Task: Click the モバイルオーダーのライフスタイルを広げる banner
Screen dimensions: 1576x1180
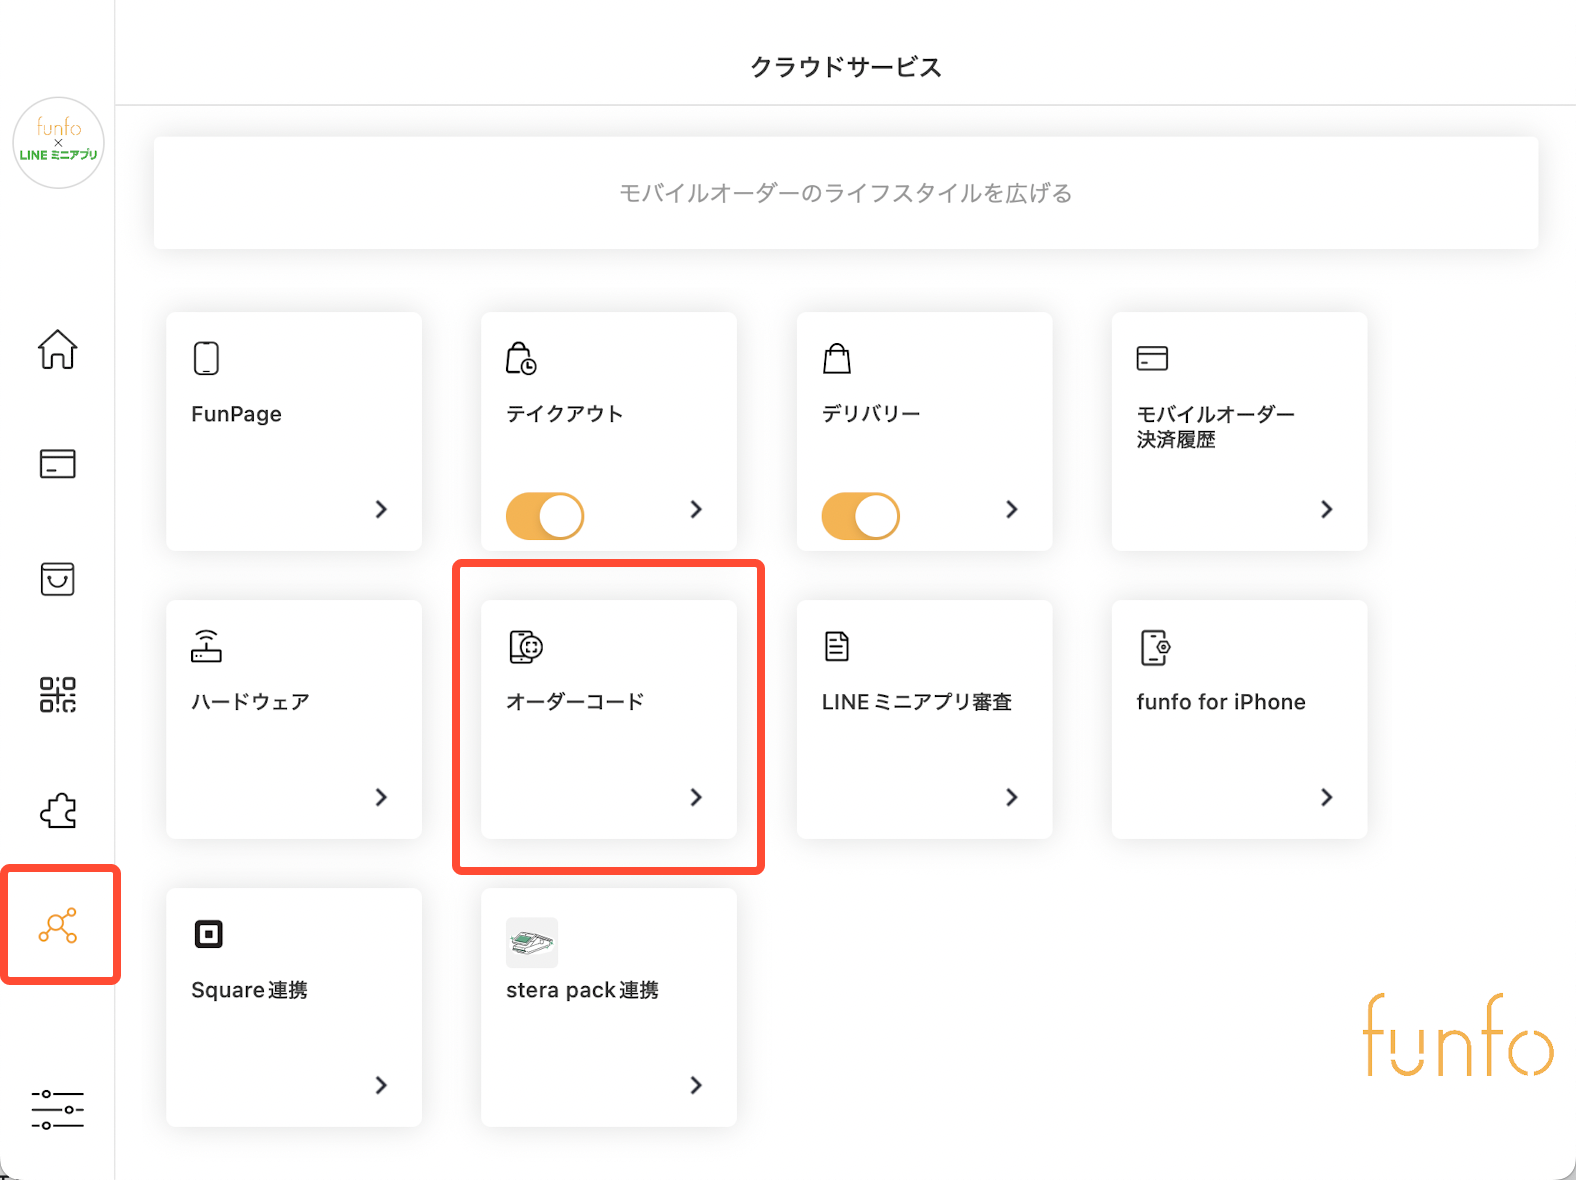Action: (x=846, y=193)
